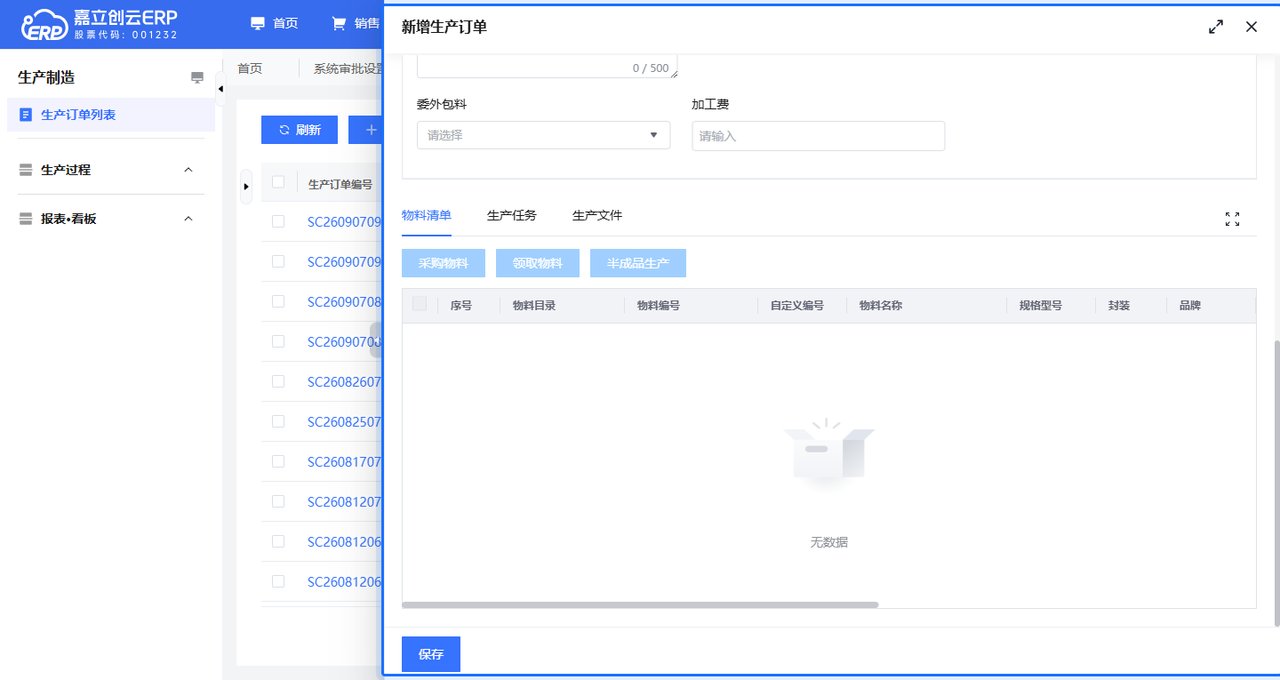Switch to the 生产任务 tab

click(511, 216)
